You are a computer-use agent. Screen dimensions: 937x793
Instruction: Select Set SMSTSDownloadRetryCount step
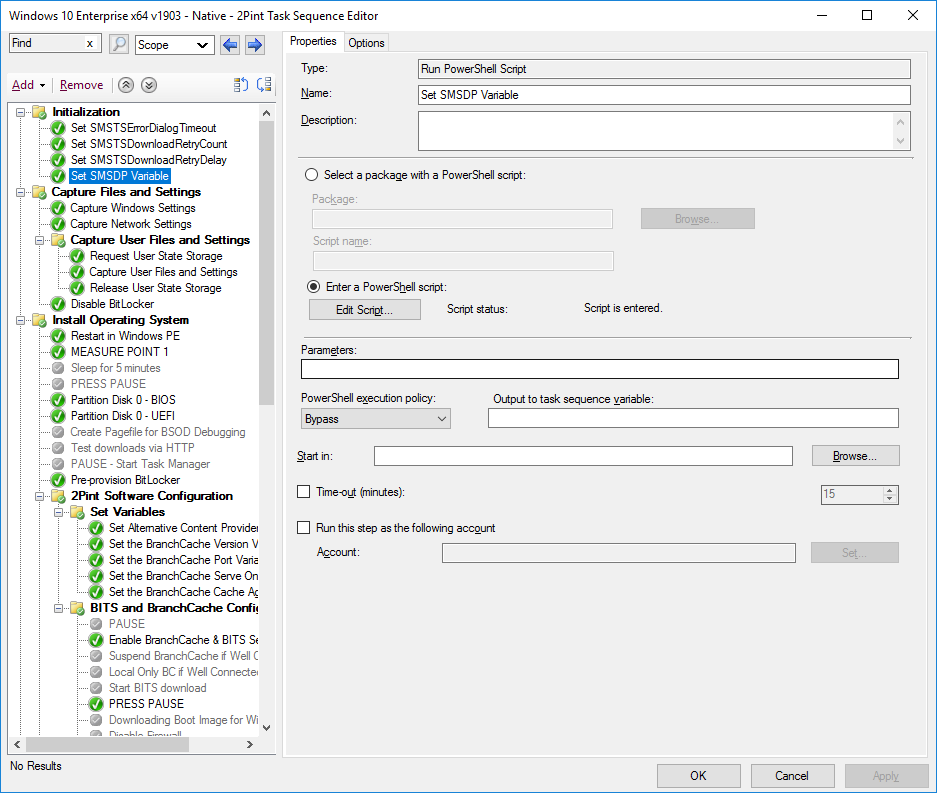tap(149, 144)
